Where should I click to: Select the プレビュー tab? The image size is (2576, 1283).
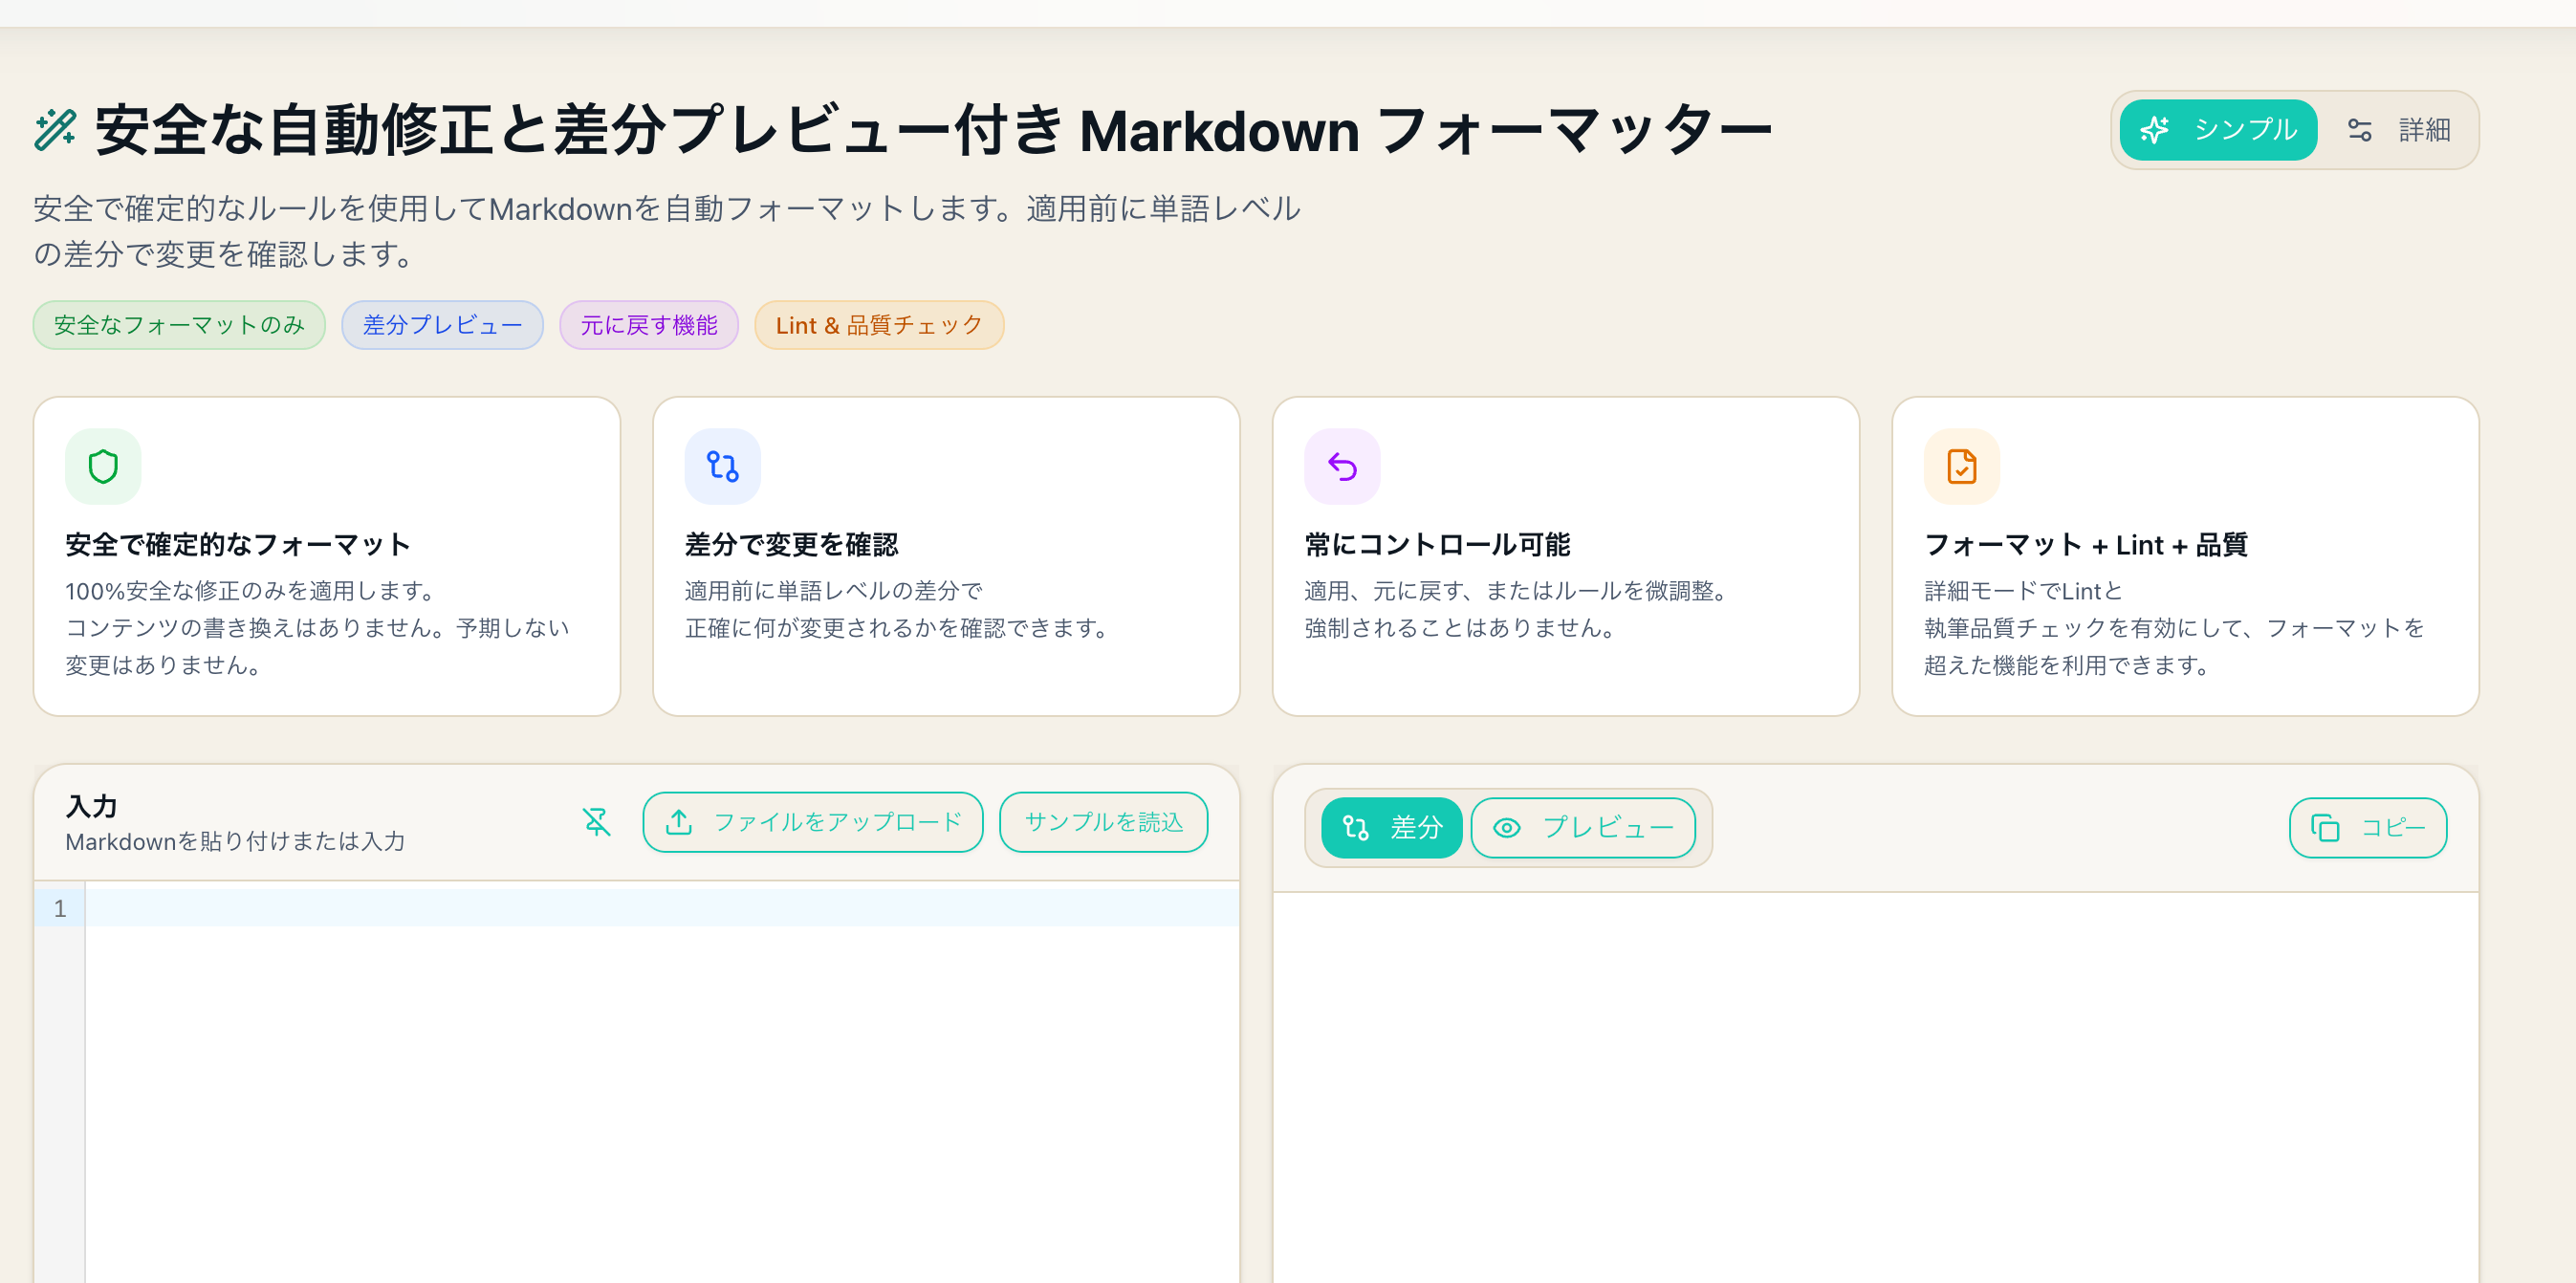(x=1583, y=828)
